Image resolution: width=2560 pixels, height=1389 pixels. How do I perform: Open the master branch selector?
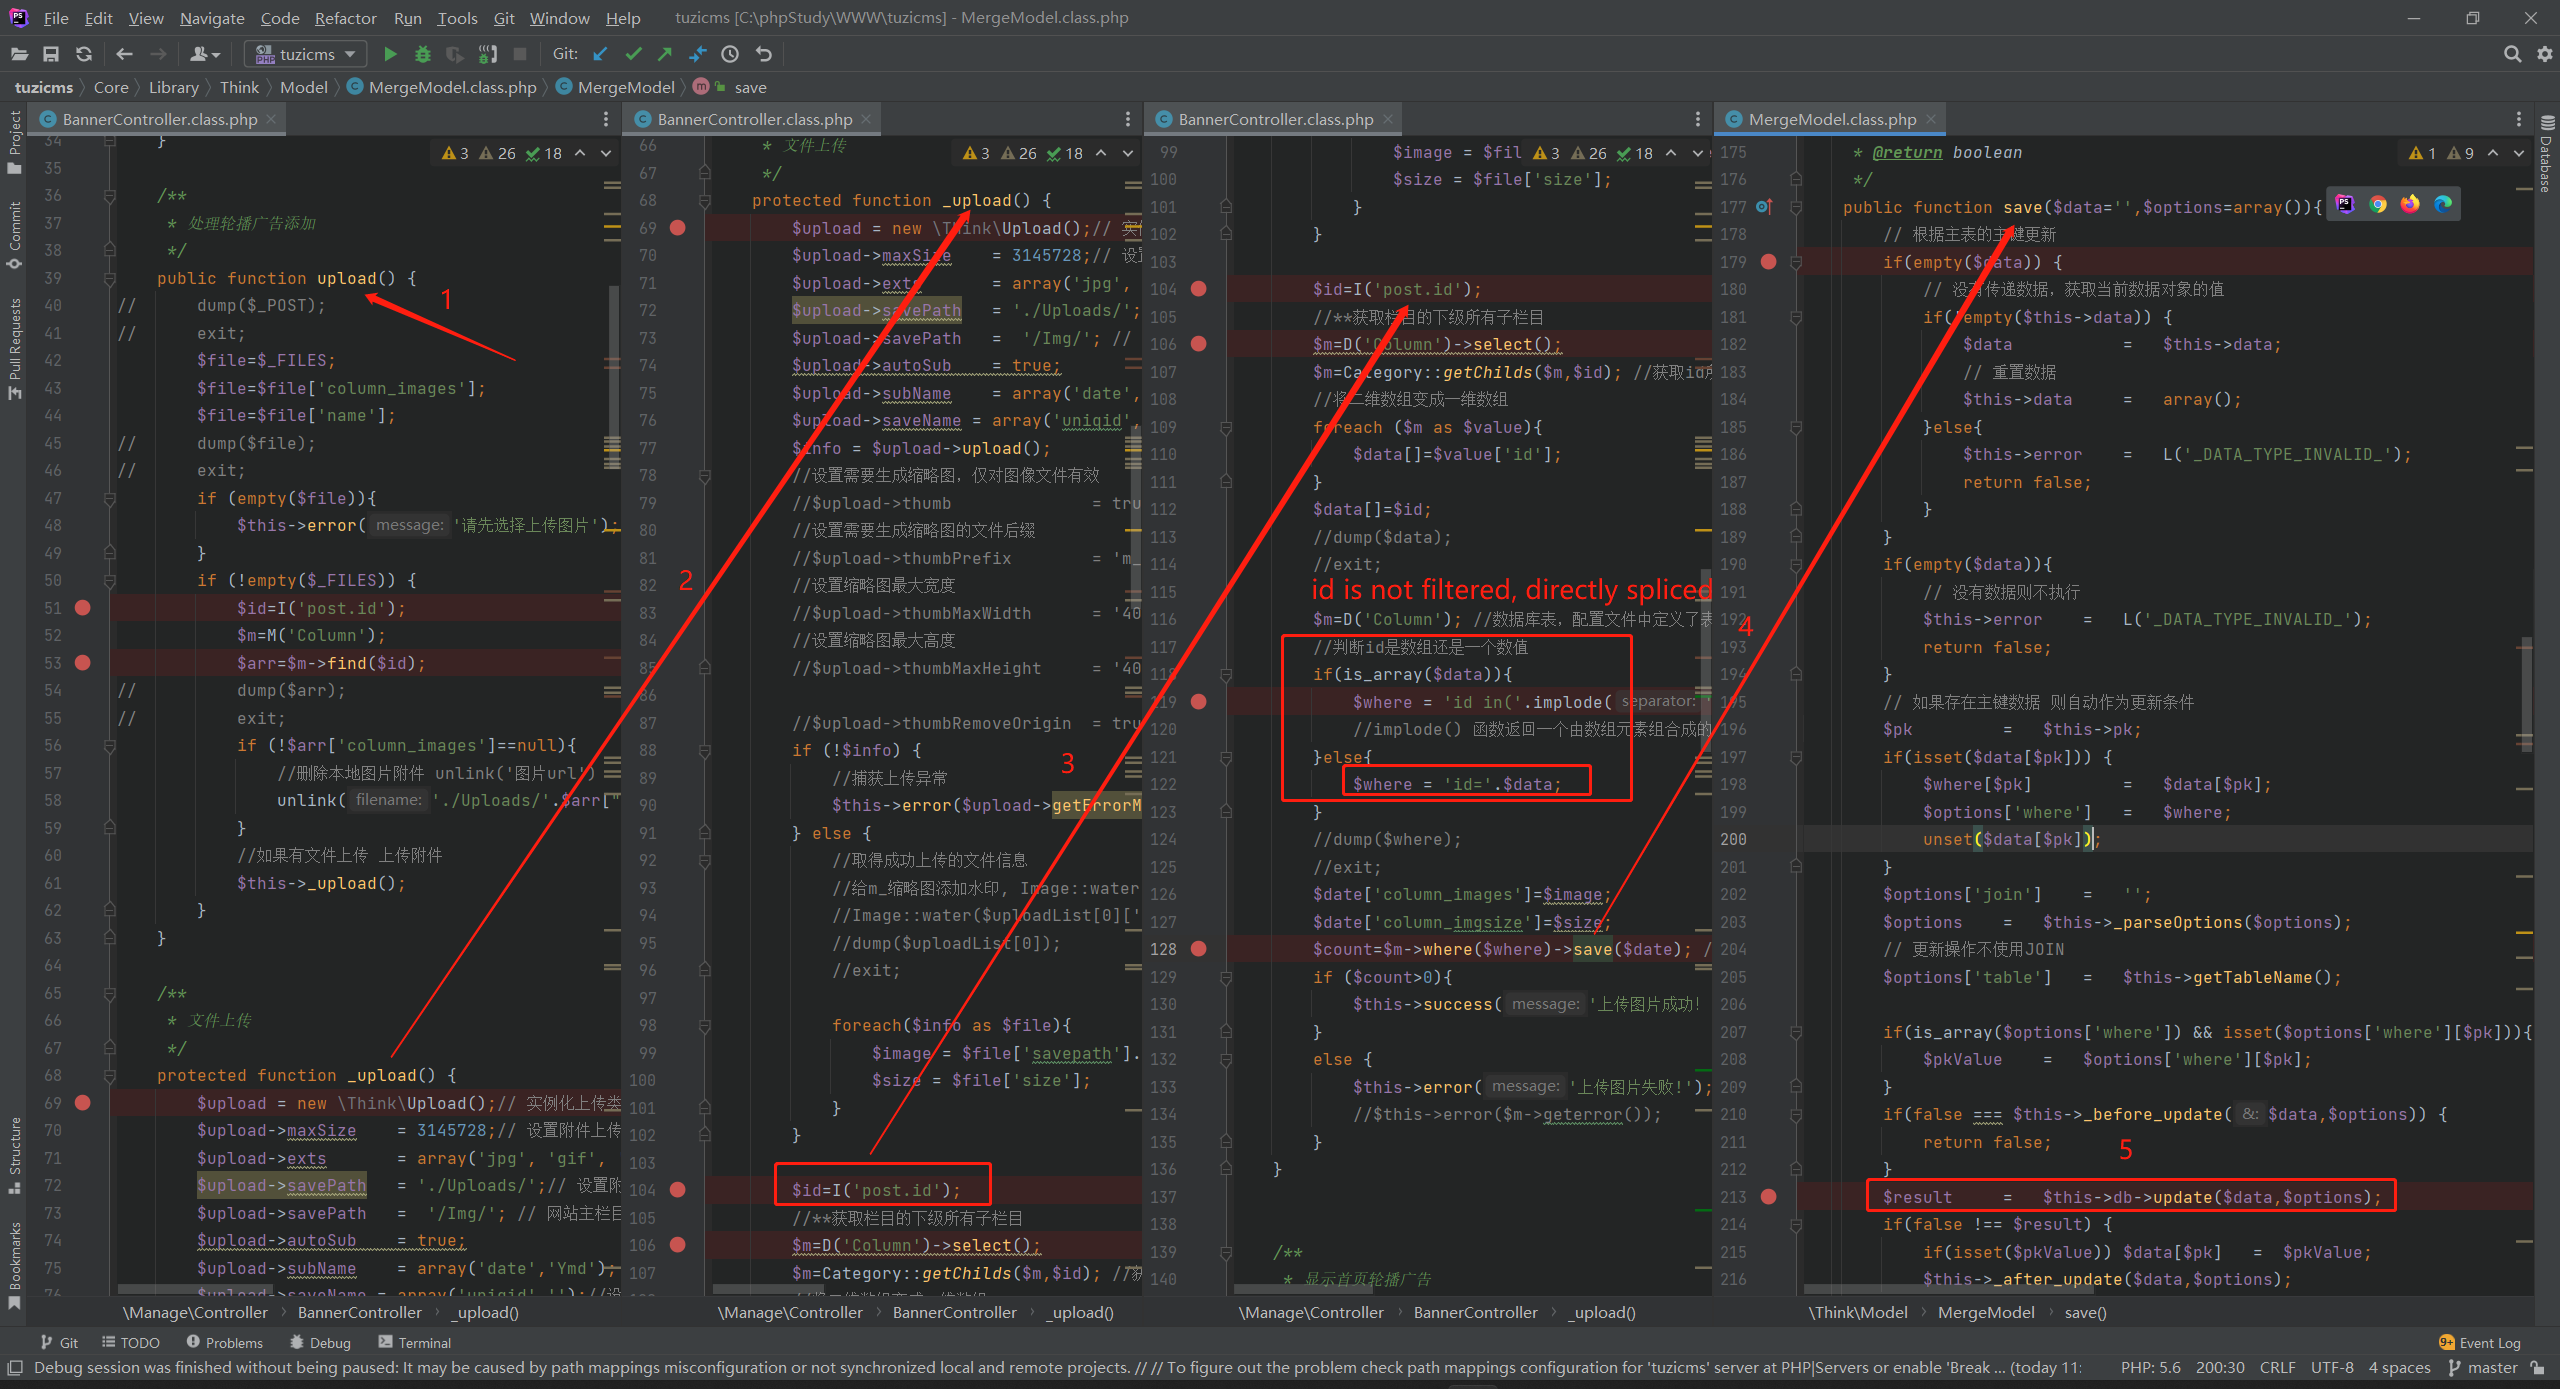click(x=2491, y=1367)
